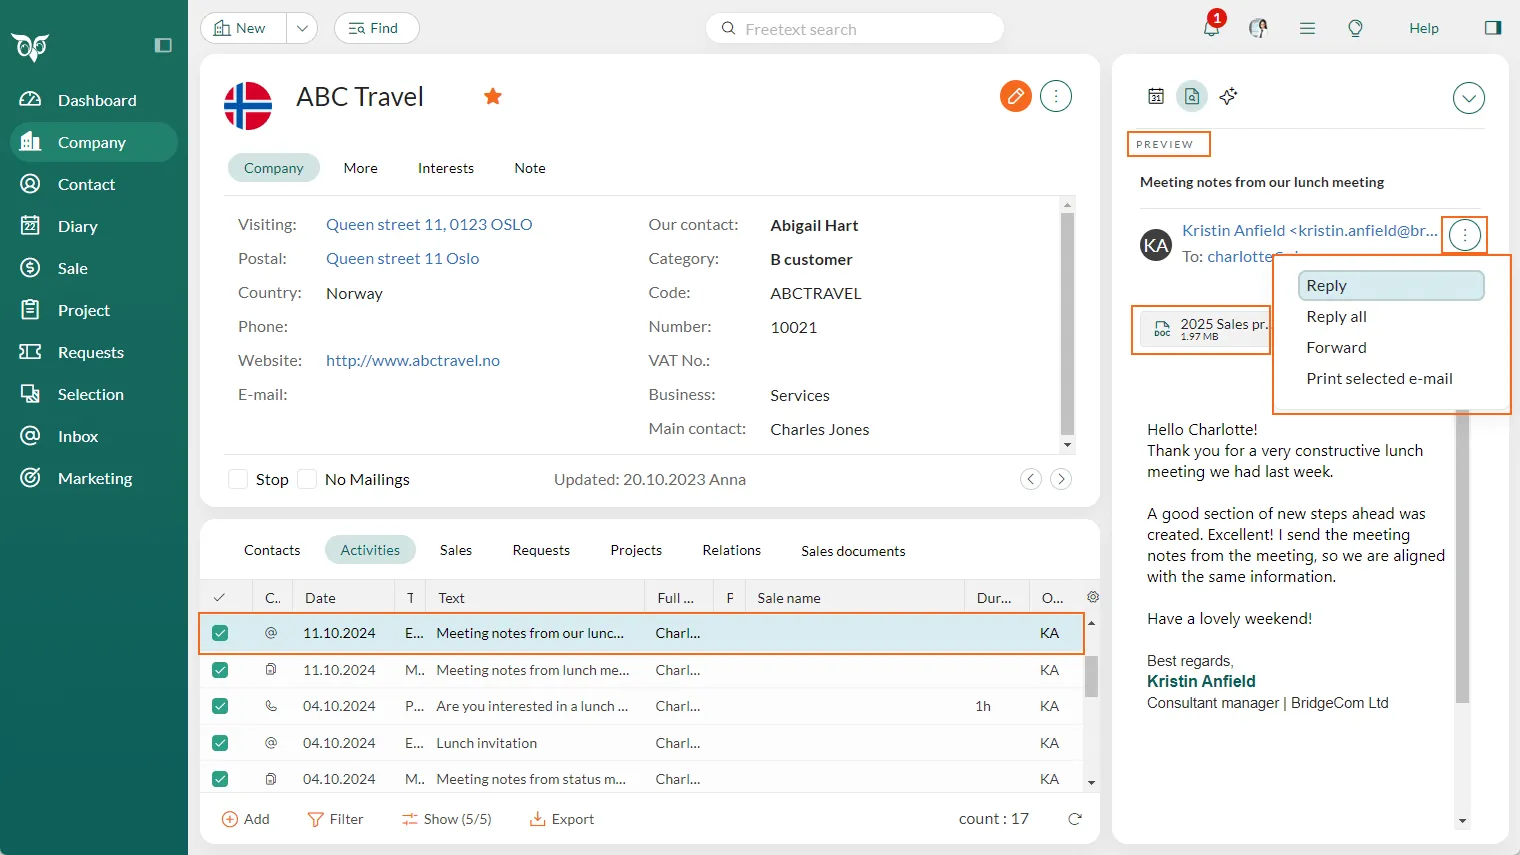Open activities column settings gear
Image resolution: width=1520 pixels, height=855 pixels.
click(x=1093, y=597)
